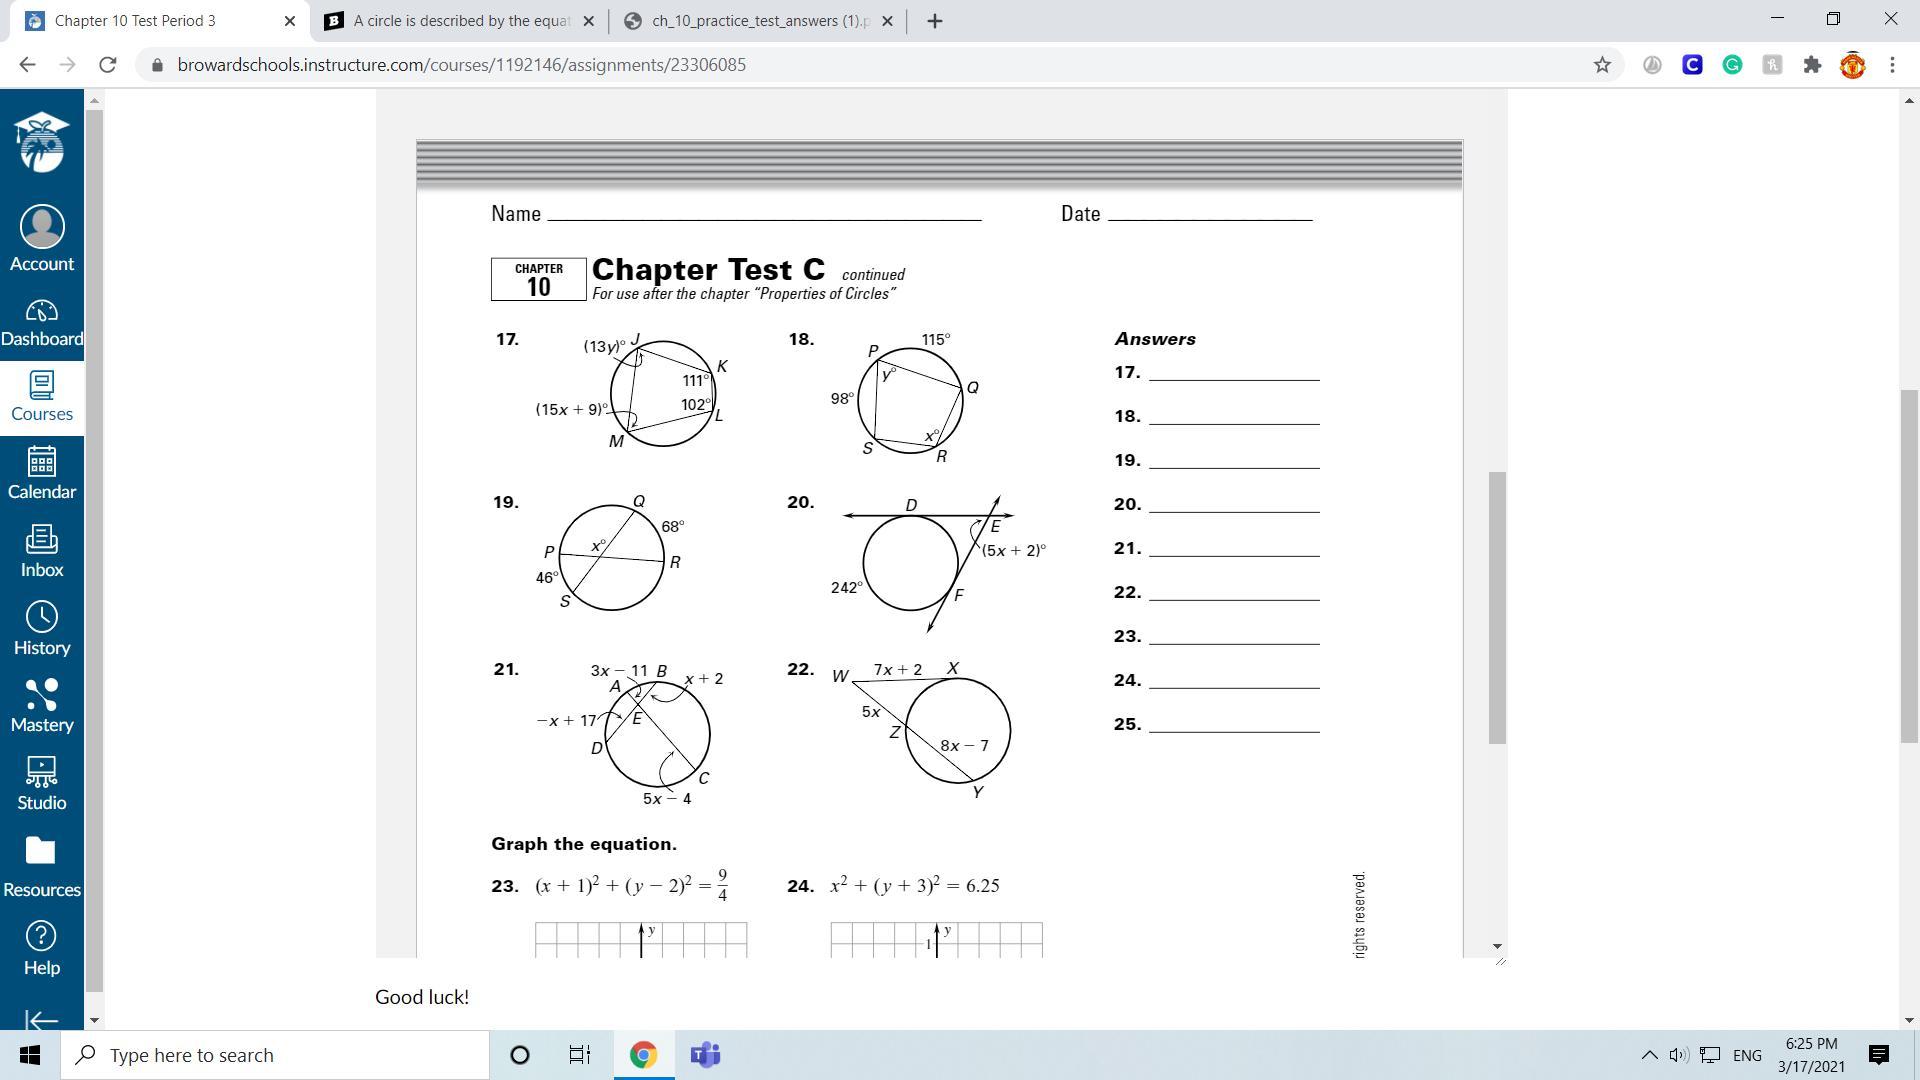The image size is (1920, 1080).
Task: Switch to the ch_10_practice_test_answers tab
Action: pos(758,21)
